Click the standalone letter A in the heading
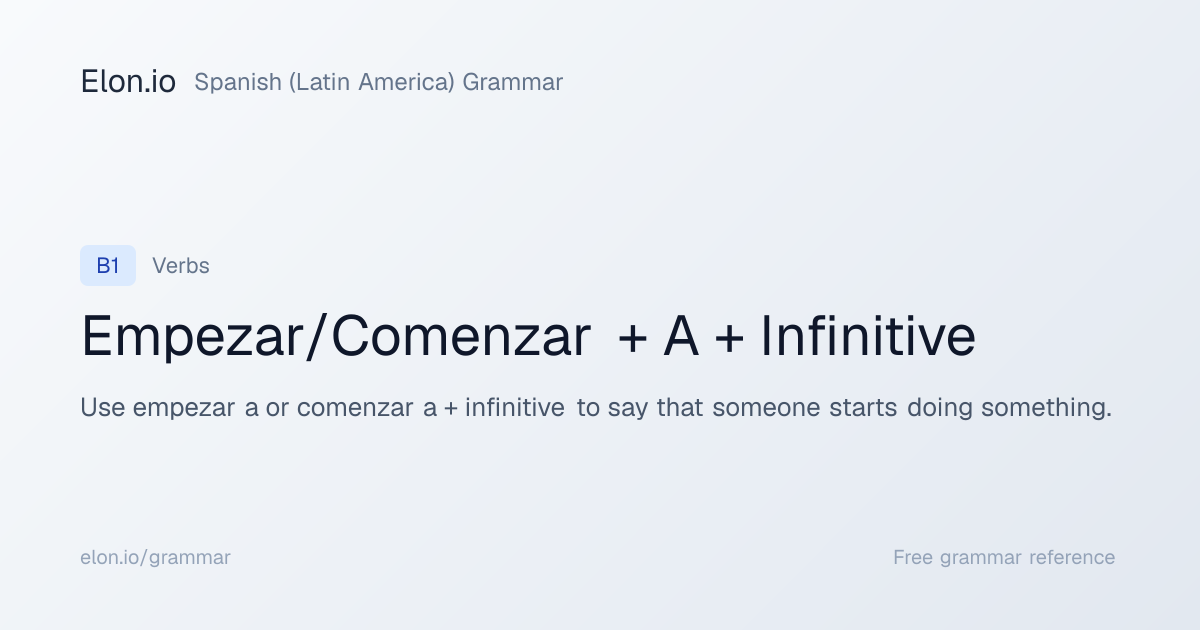 [681, 338]
